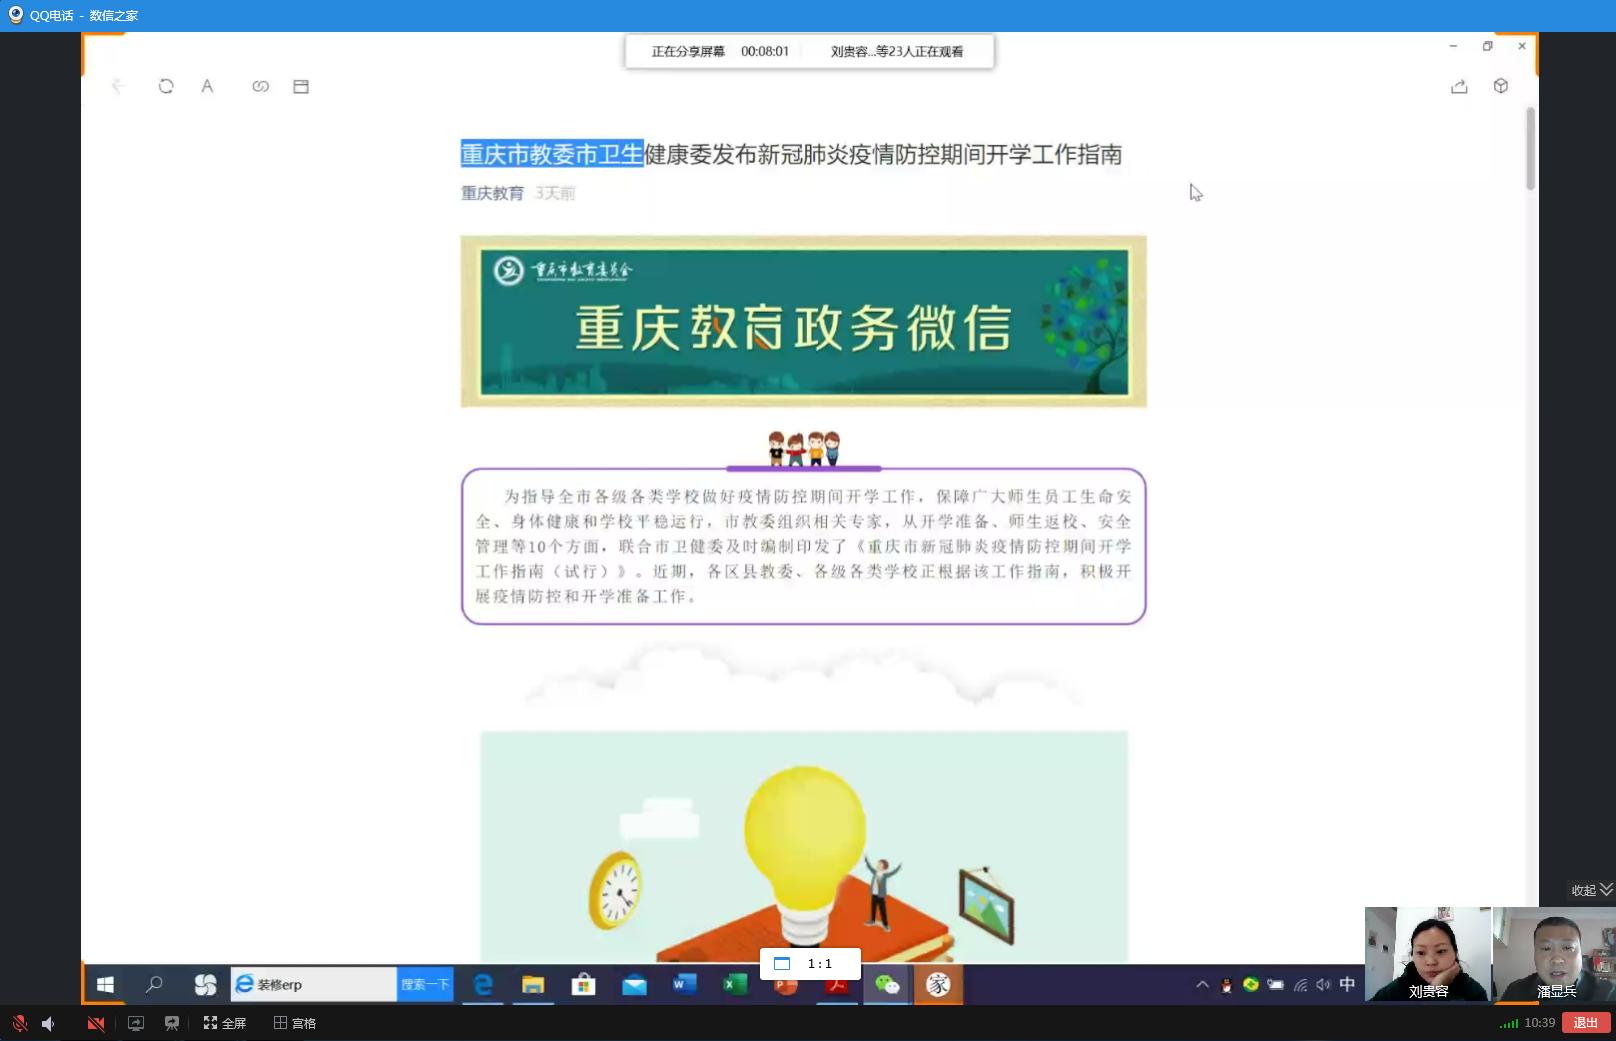Screen dimensions: 1616x1041
Task: Click the copy link icon
Action: tap(260, 87)
